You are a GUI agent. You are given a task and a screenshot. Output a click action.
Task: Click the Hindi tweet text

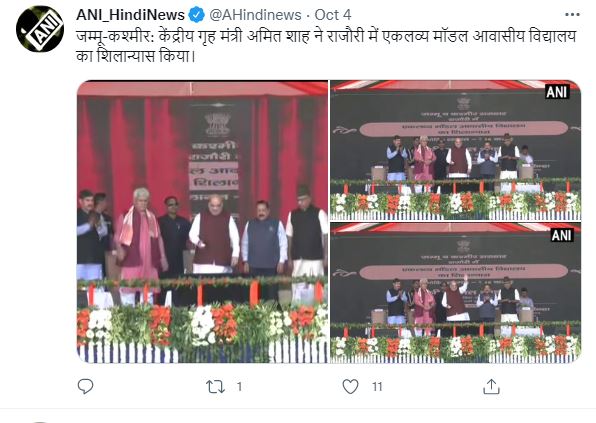[x=326, y=46]
